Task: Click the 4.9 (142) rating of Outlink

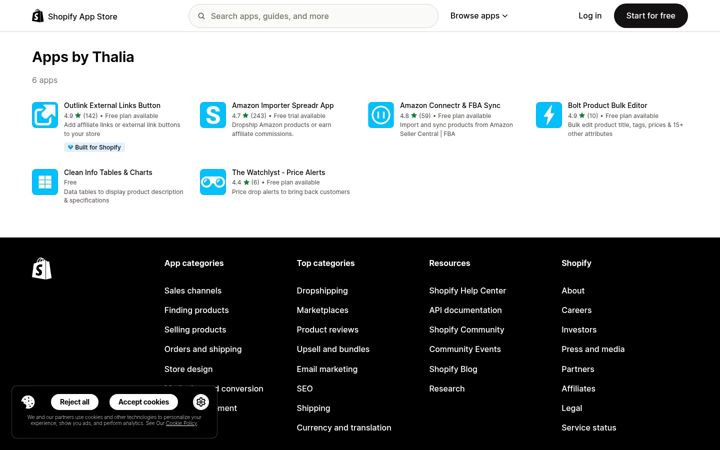Action: (81, 116)
